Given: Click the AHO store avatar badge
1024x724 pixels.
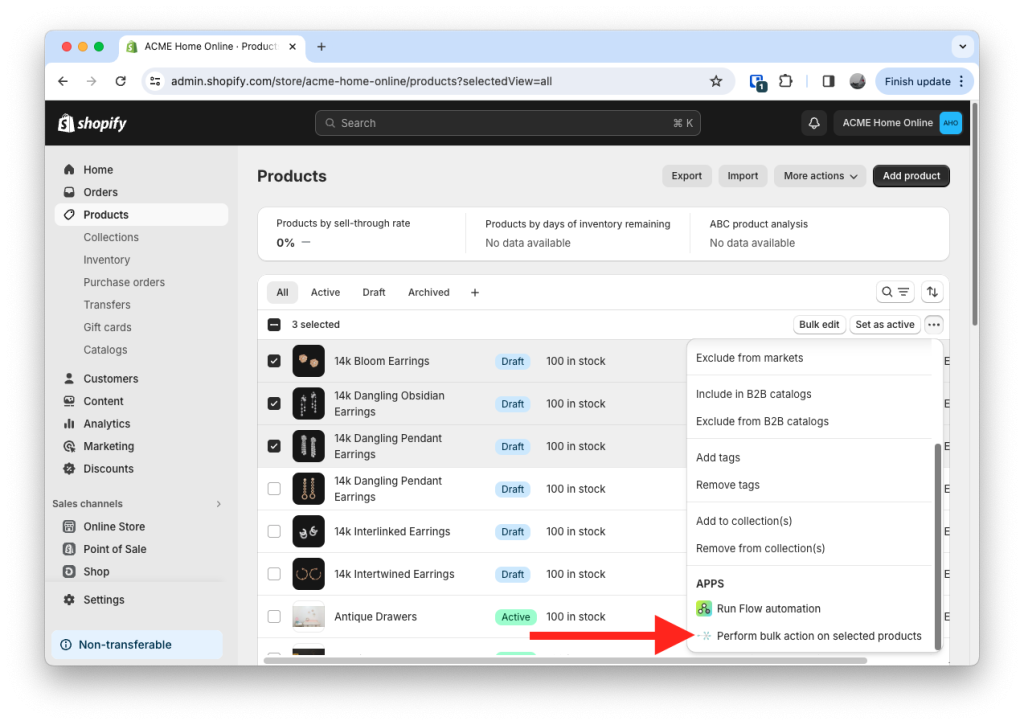Looking at the screenshot, I should [948, 122].
